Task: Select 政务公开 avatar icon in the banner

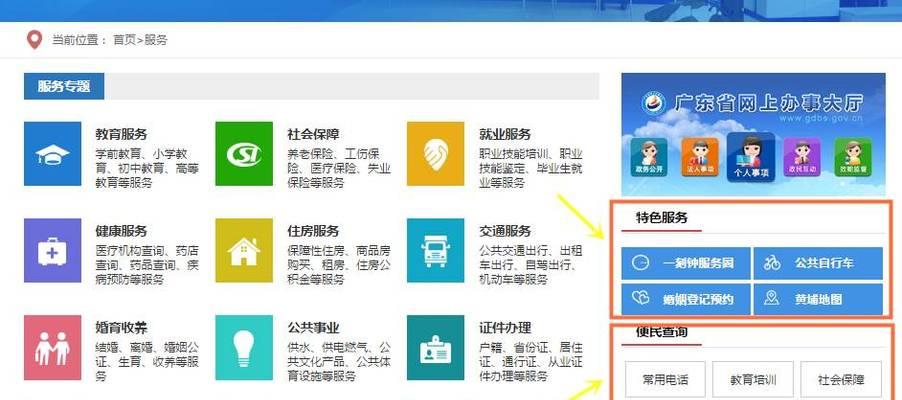Action: click(649, 158)
